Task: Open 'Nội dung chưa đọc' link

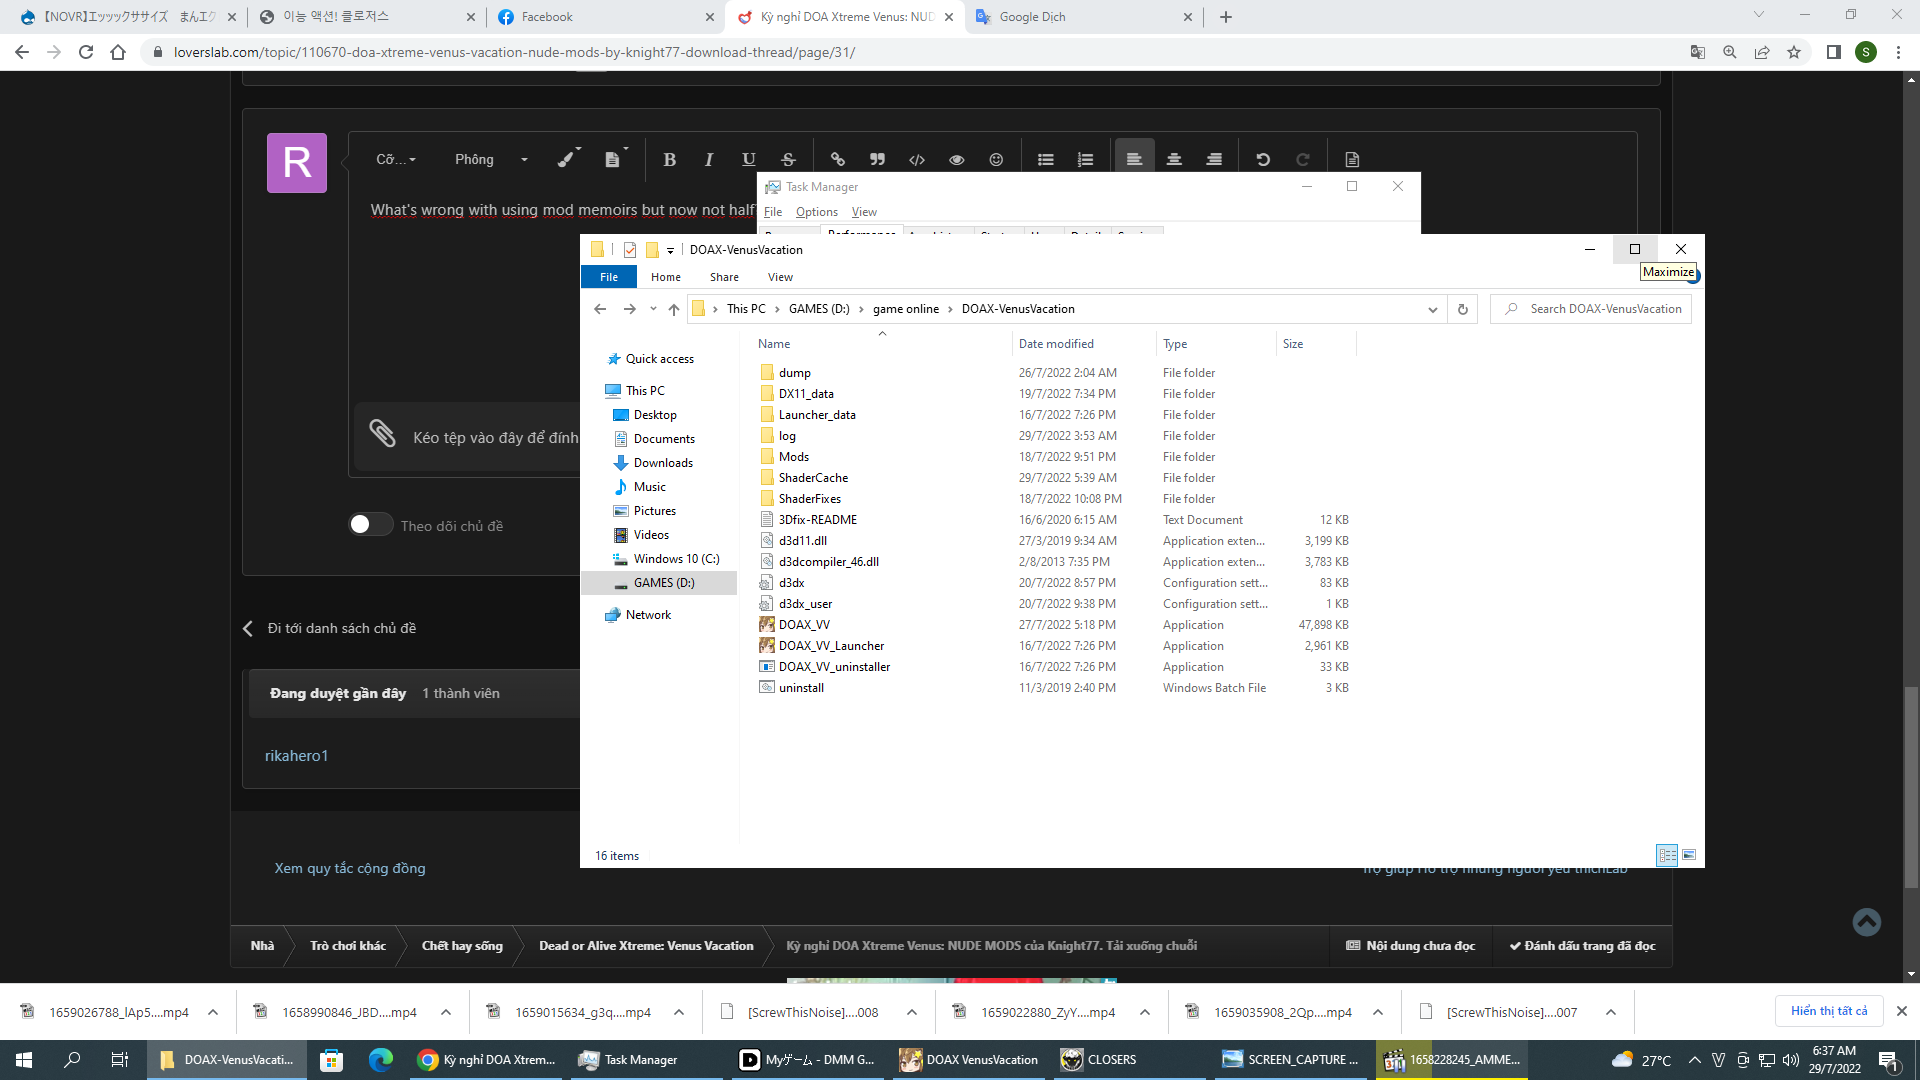Action: pyautogui.click(x=1410, y=946)
